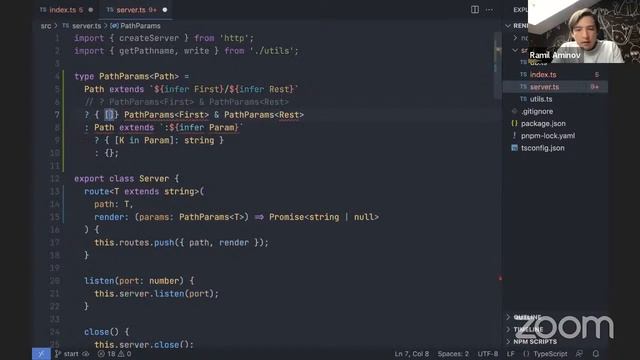This screenshot has width=640, height=360.
Task: Click the 'server.ts' breadcrumb segment
Action: pos(87,26)
